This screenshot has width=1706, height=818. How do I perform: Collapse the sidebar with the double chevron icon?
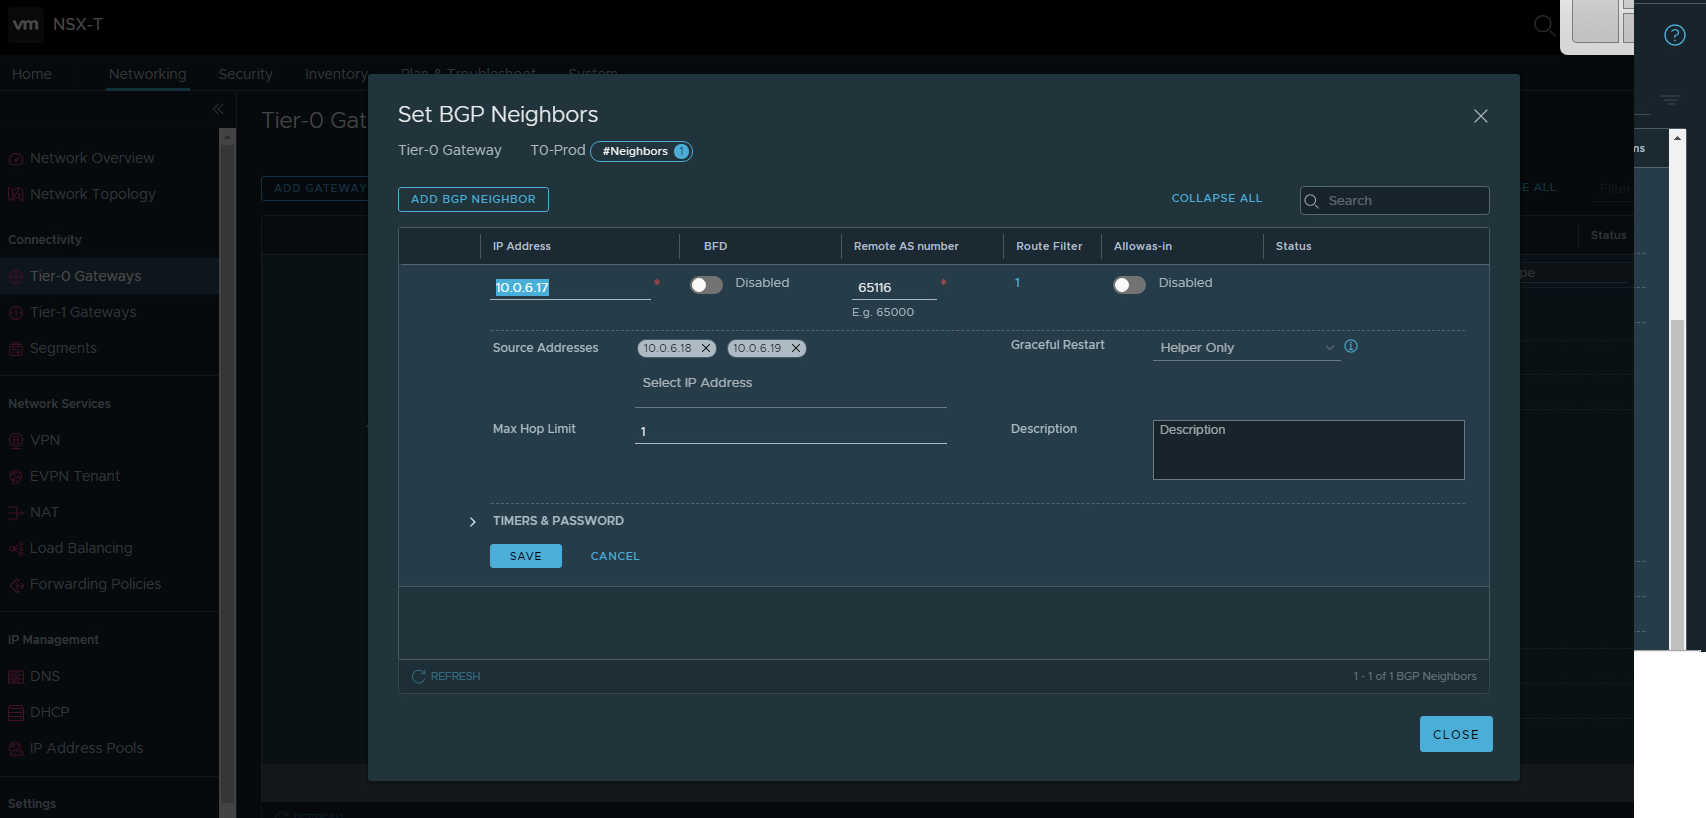pos(218,109)
